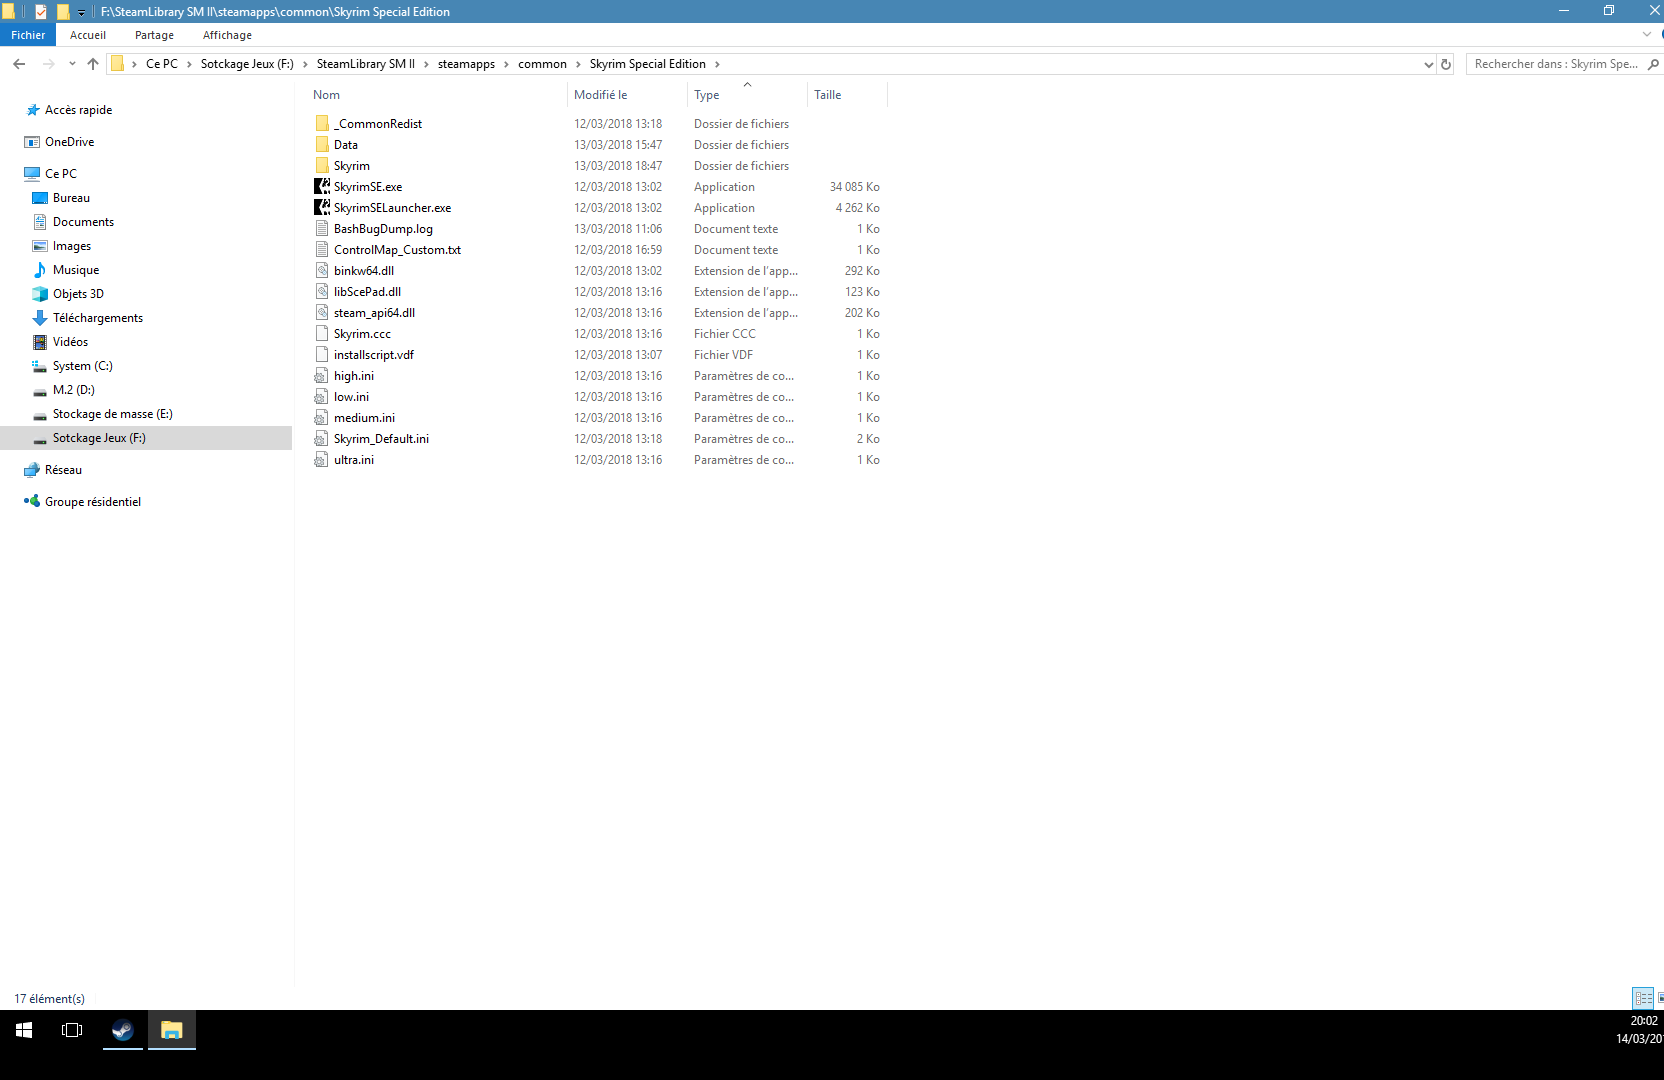Click Sotckage Jeux (F:) in the breadcrumb
Screen dimensions: 1664x1080
pos(247,64)
